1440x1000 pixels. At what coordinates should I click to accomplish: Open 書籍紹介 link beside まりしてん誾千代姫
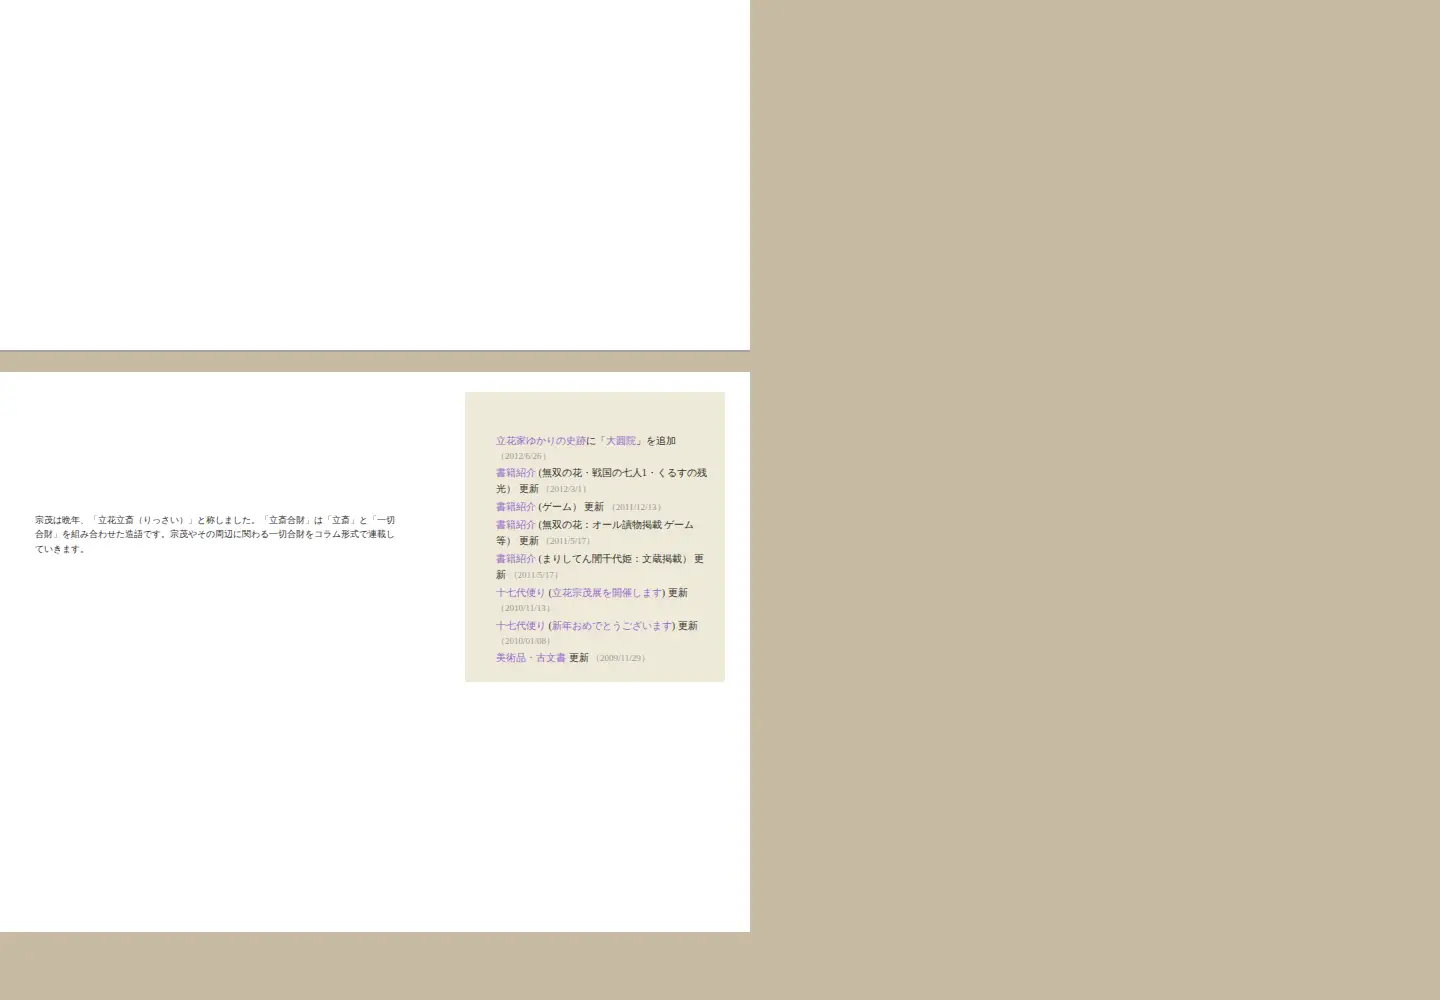[516, 559]
